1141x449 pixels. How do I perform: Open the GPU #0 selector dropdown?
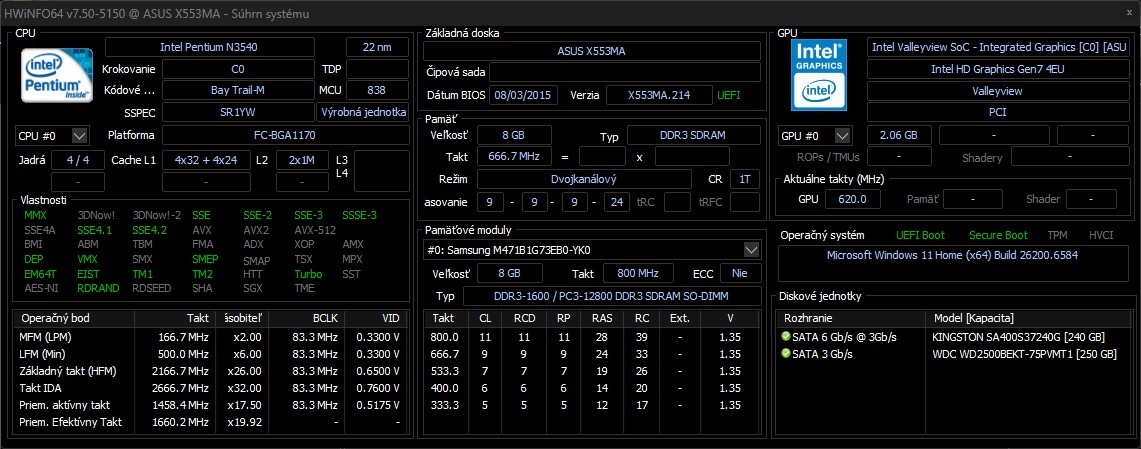tap(843, 135)
